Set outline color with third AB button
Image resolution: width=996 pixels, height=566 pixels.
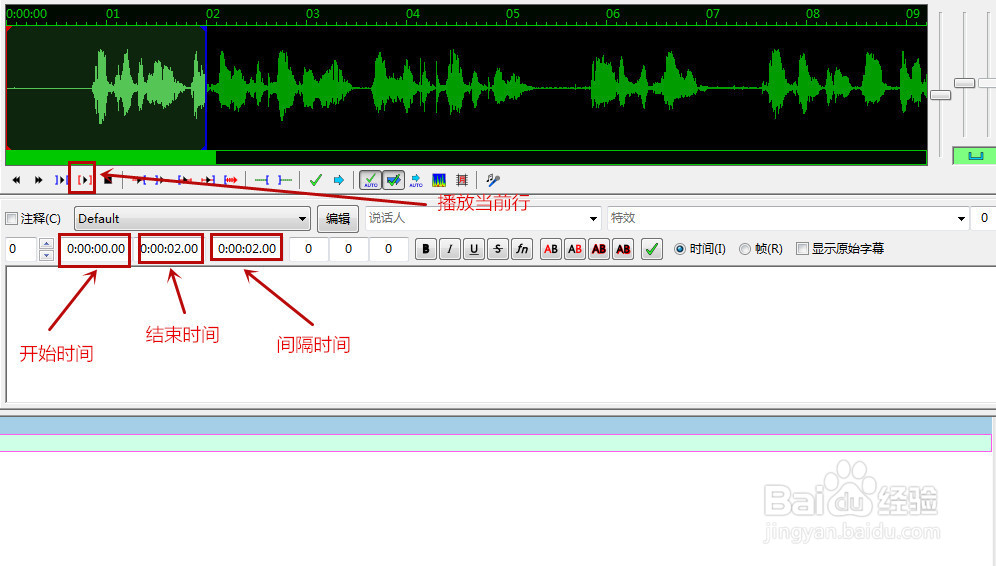tap(599, 249)
